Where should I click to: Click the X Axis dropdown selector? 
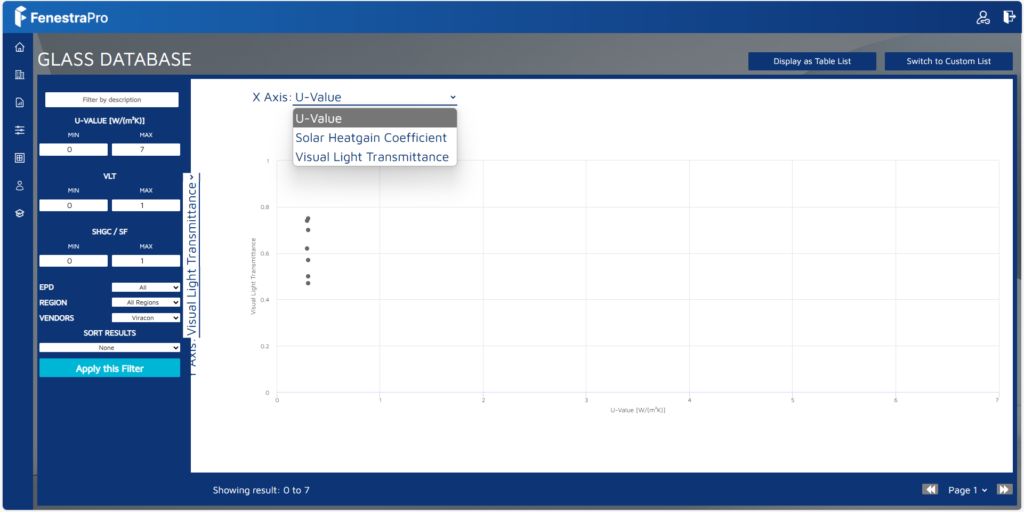click(x=375, y=97)
